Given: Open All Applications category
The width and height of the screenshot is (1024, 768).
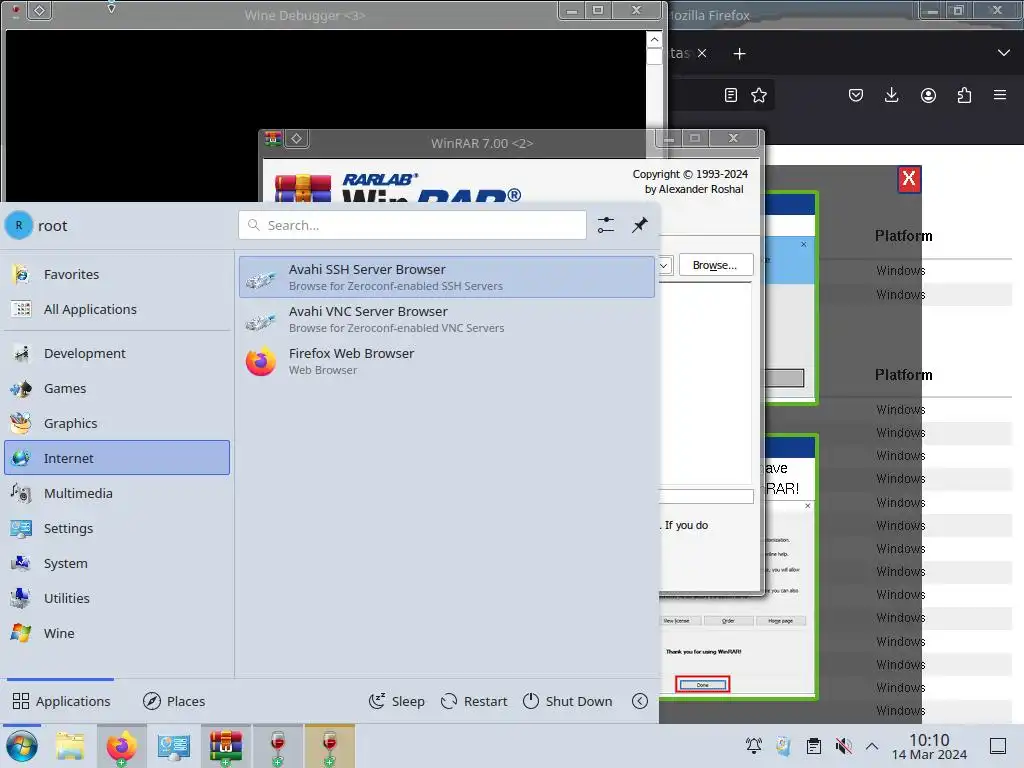Looking at the screenshot, I should pyautogui.click(x=117, y=310).
